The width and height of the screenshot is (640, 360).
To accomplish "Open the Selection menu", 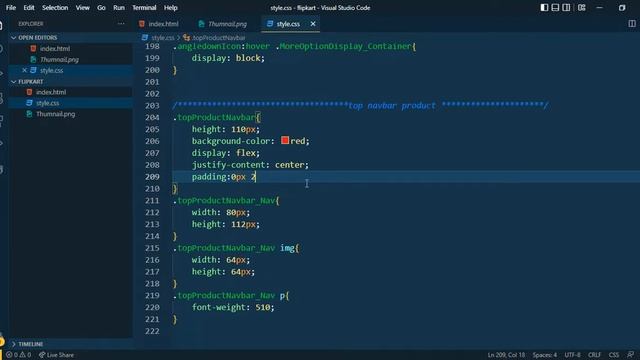I will tap(55, 7).
